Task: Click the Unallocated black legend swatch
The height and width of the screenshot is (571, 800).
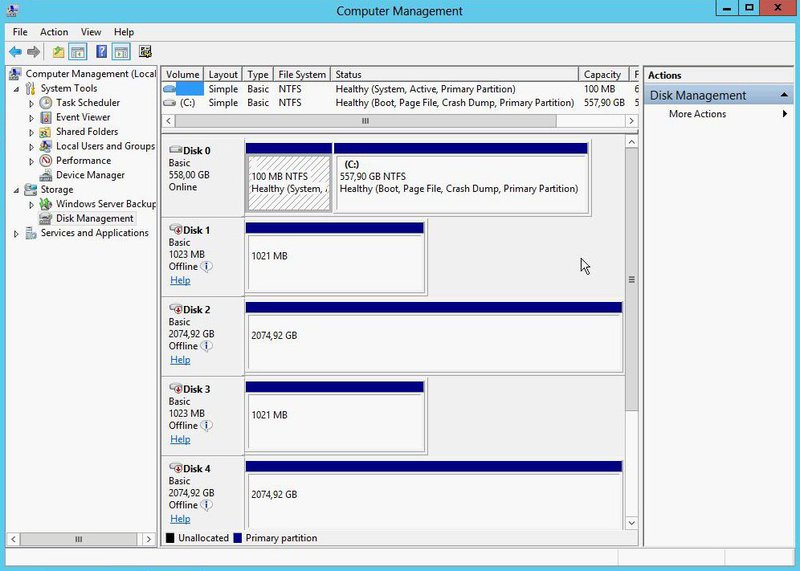Action: pyautogui.click(x=170, y=538)
